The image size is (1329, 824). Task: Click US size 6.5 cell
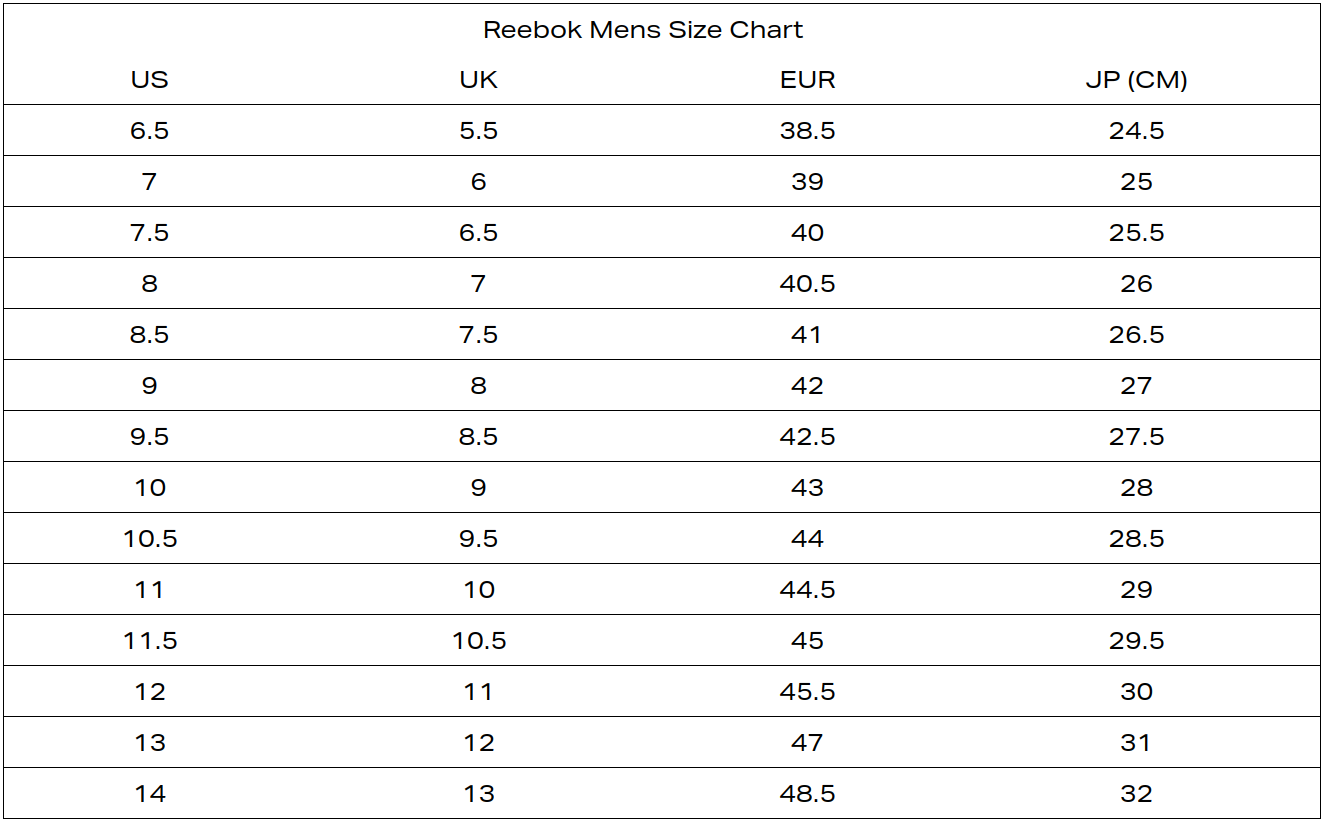[150, 131]
